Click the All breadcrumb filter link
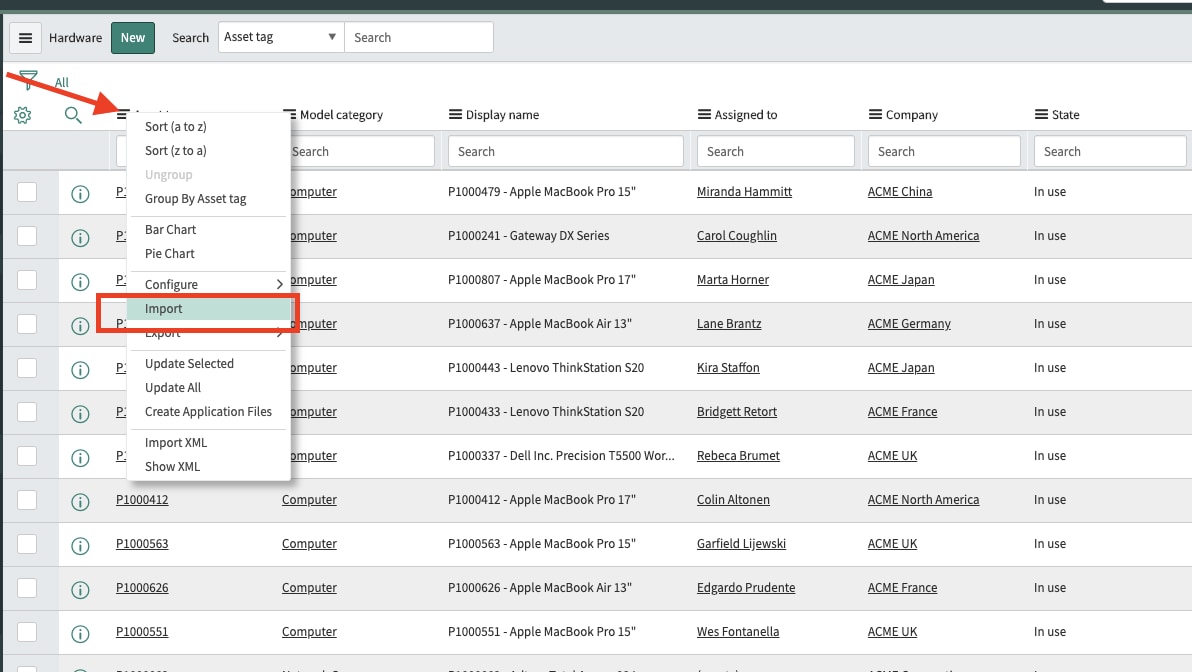The image size is (1192, 672). tap(62, 83)
